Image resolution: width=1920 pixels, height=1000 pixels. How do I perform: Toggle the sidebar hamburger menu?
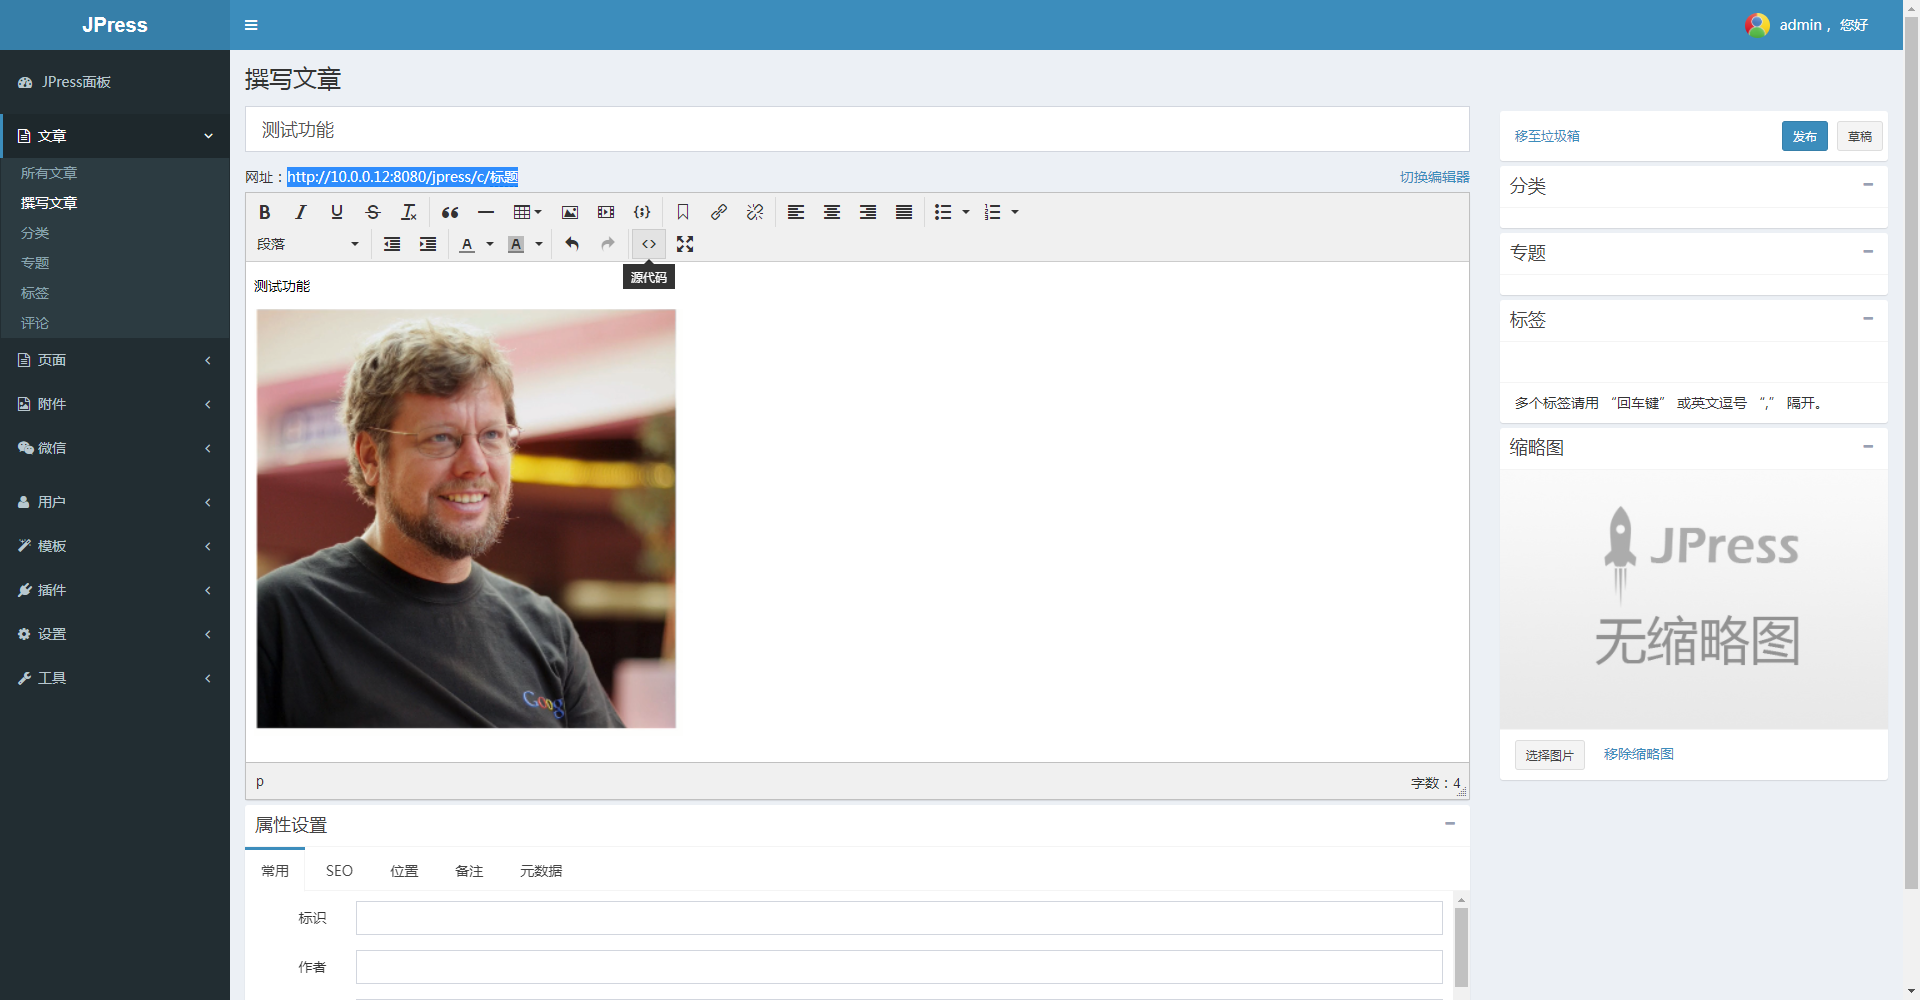[251, 25]
